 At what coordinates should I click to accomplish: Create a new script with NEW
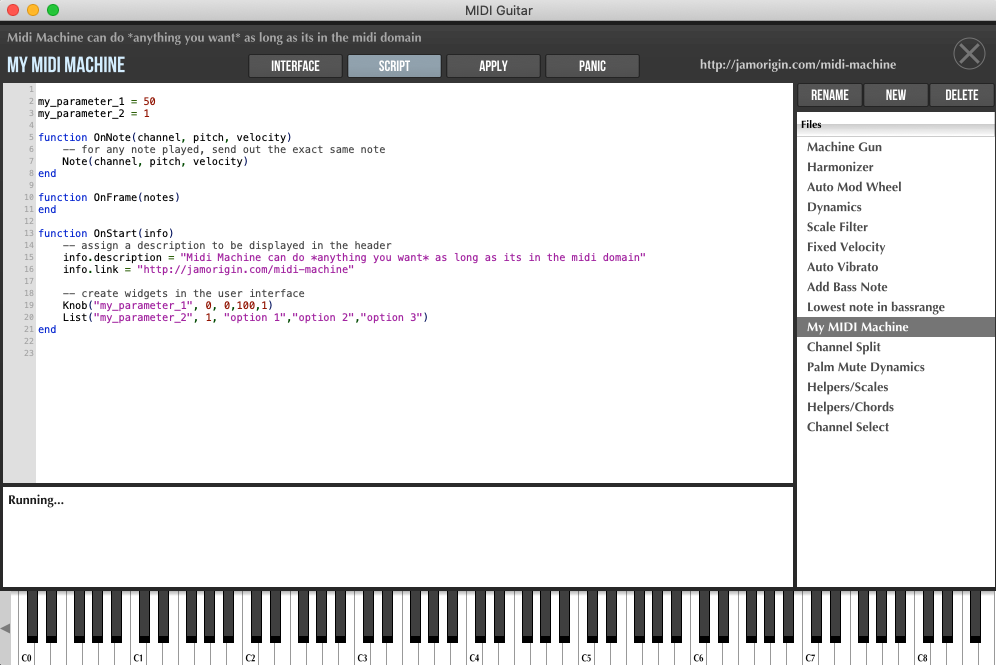point(896,95)
